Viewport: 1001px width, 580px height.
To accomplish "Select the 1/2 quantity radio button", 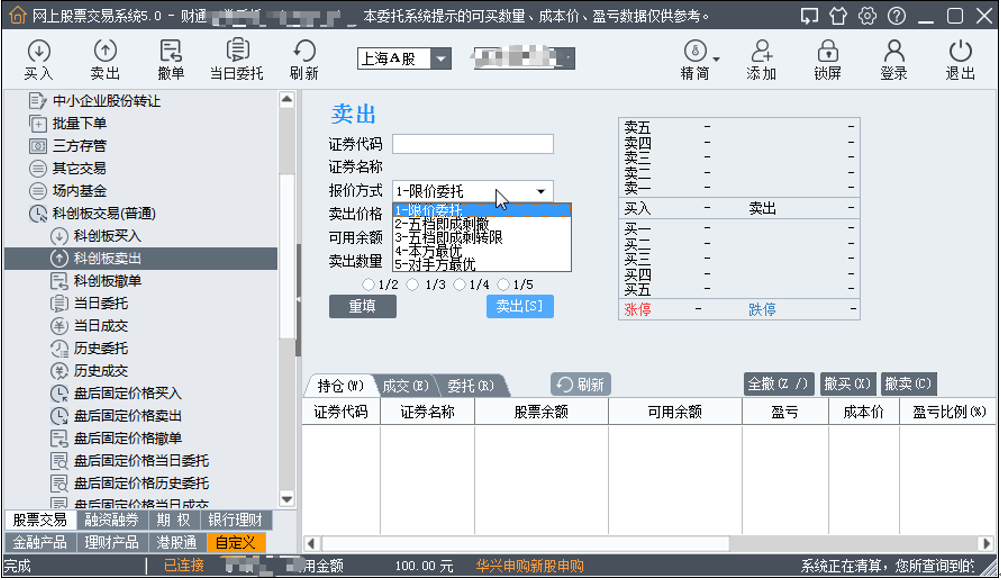I will coord(368,285).
